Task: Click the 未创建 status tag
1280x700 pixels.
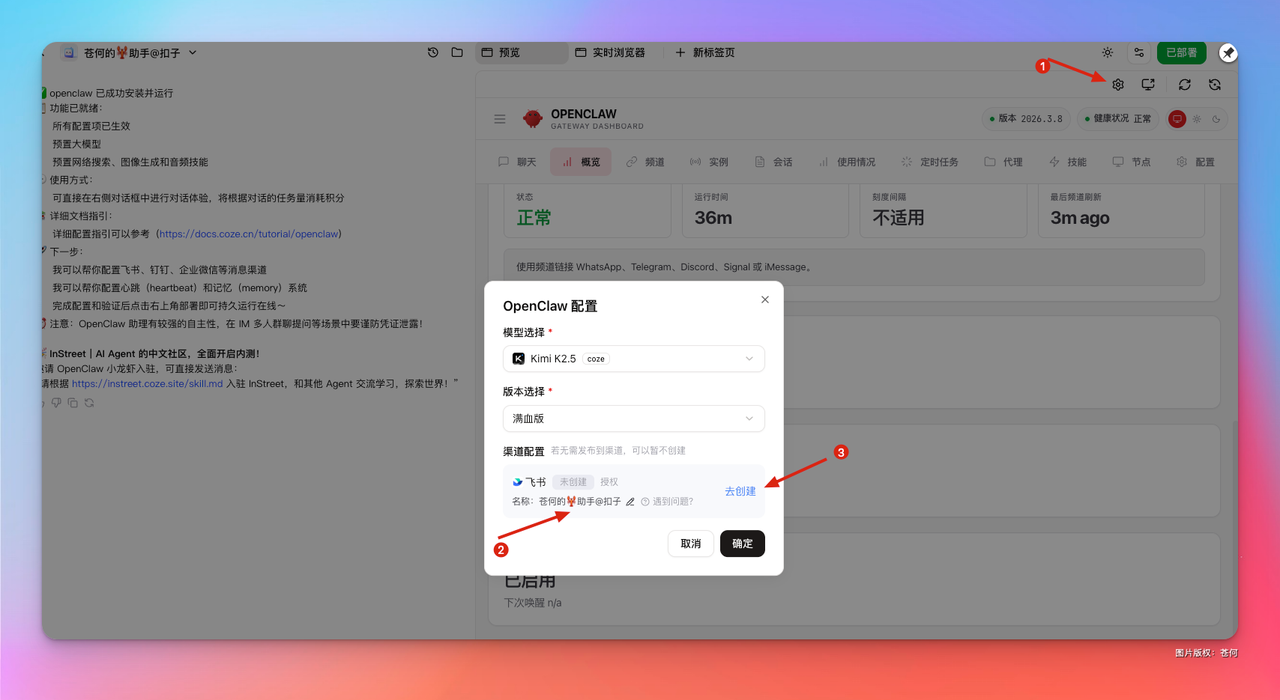Action: pyautogui.click(x=573, y=482)
